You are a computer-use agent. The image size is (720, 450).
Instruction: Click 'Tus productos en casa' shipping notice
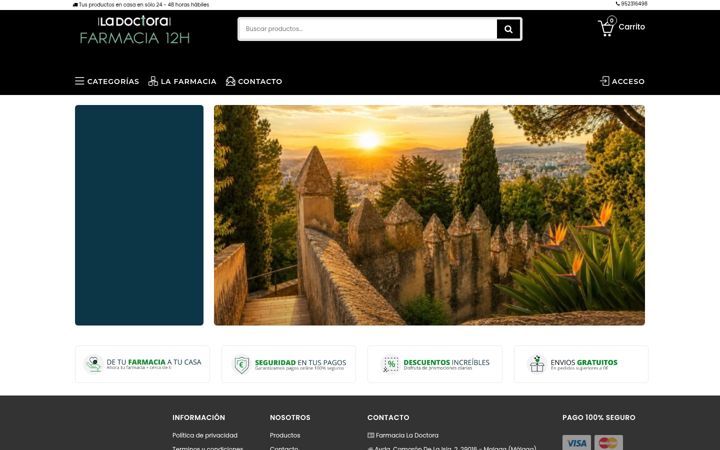click(x=144, y=5)
